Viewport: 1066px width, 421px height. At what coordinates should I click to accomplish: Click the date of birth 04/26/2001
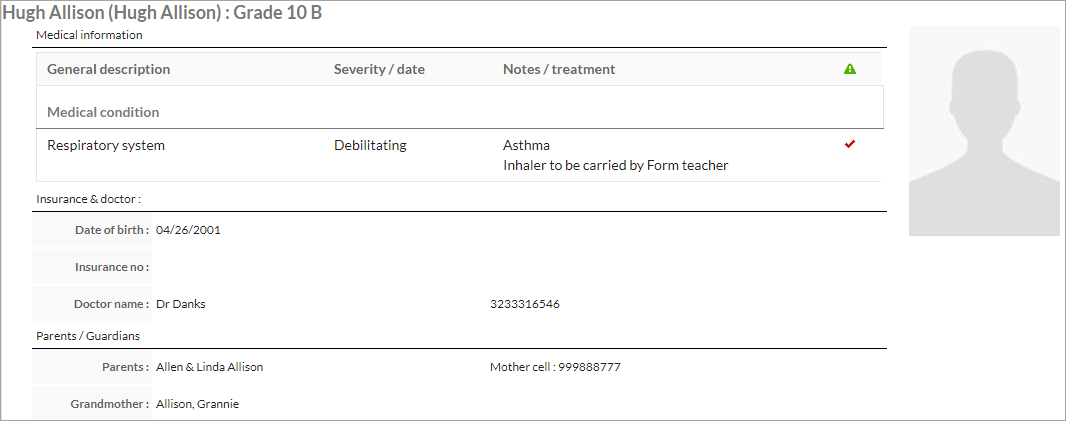click(x=188, y=230)
